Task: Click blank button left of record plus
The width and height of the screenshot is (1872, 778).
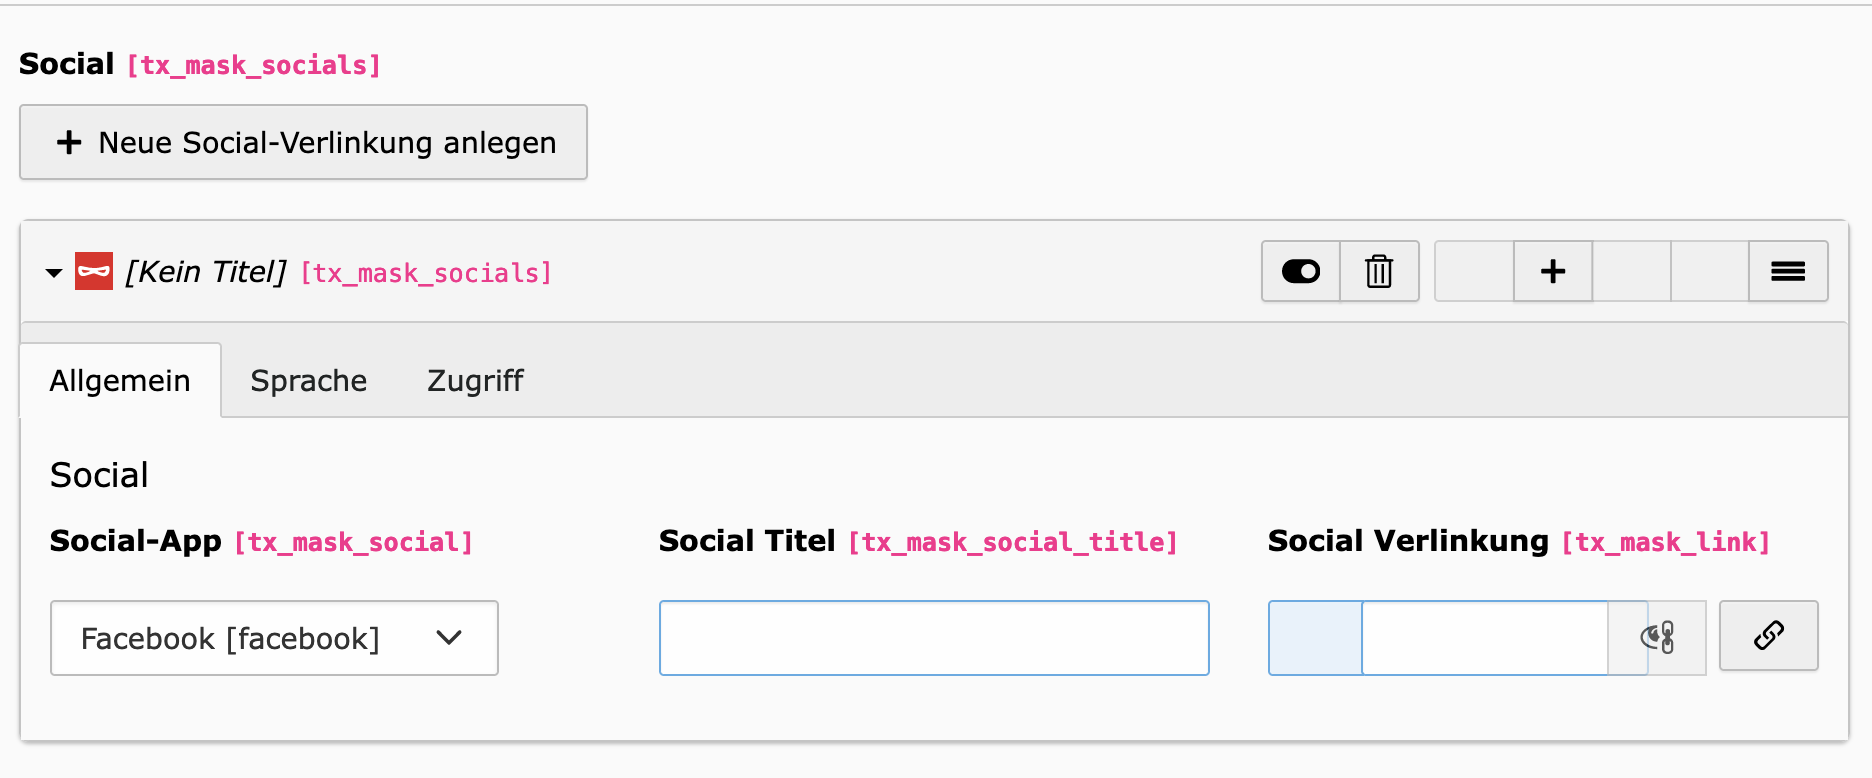Action: click(1474, 271)
